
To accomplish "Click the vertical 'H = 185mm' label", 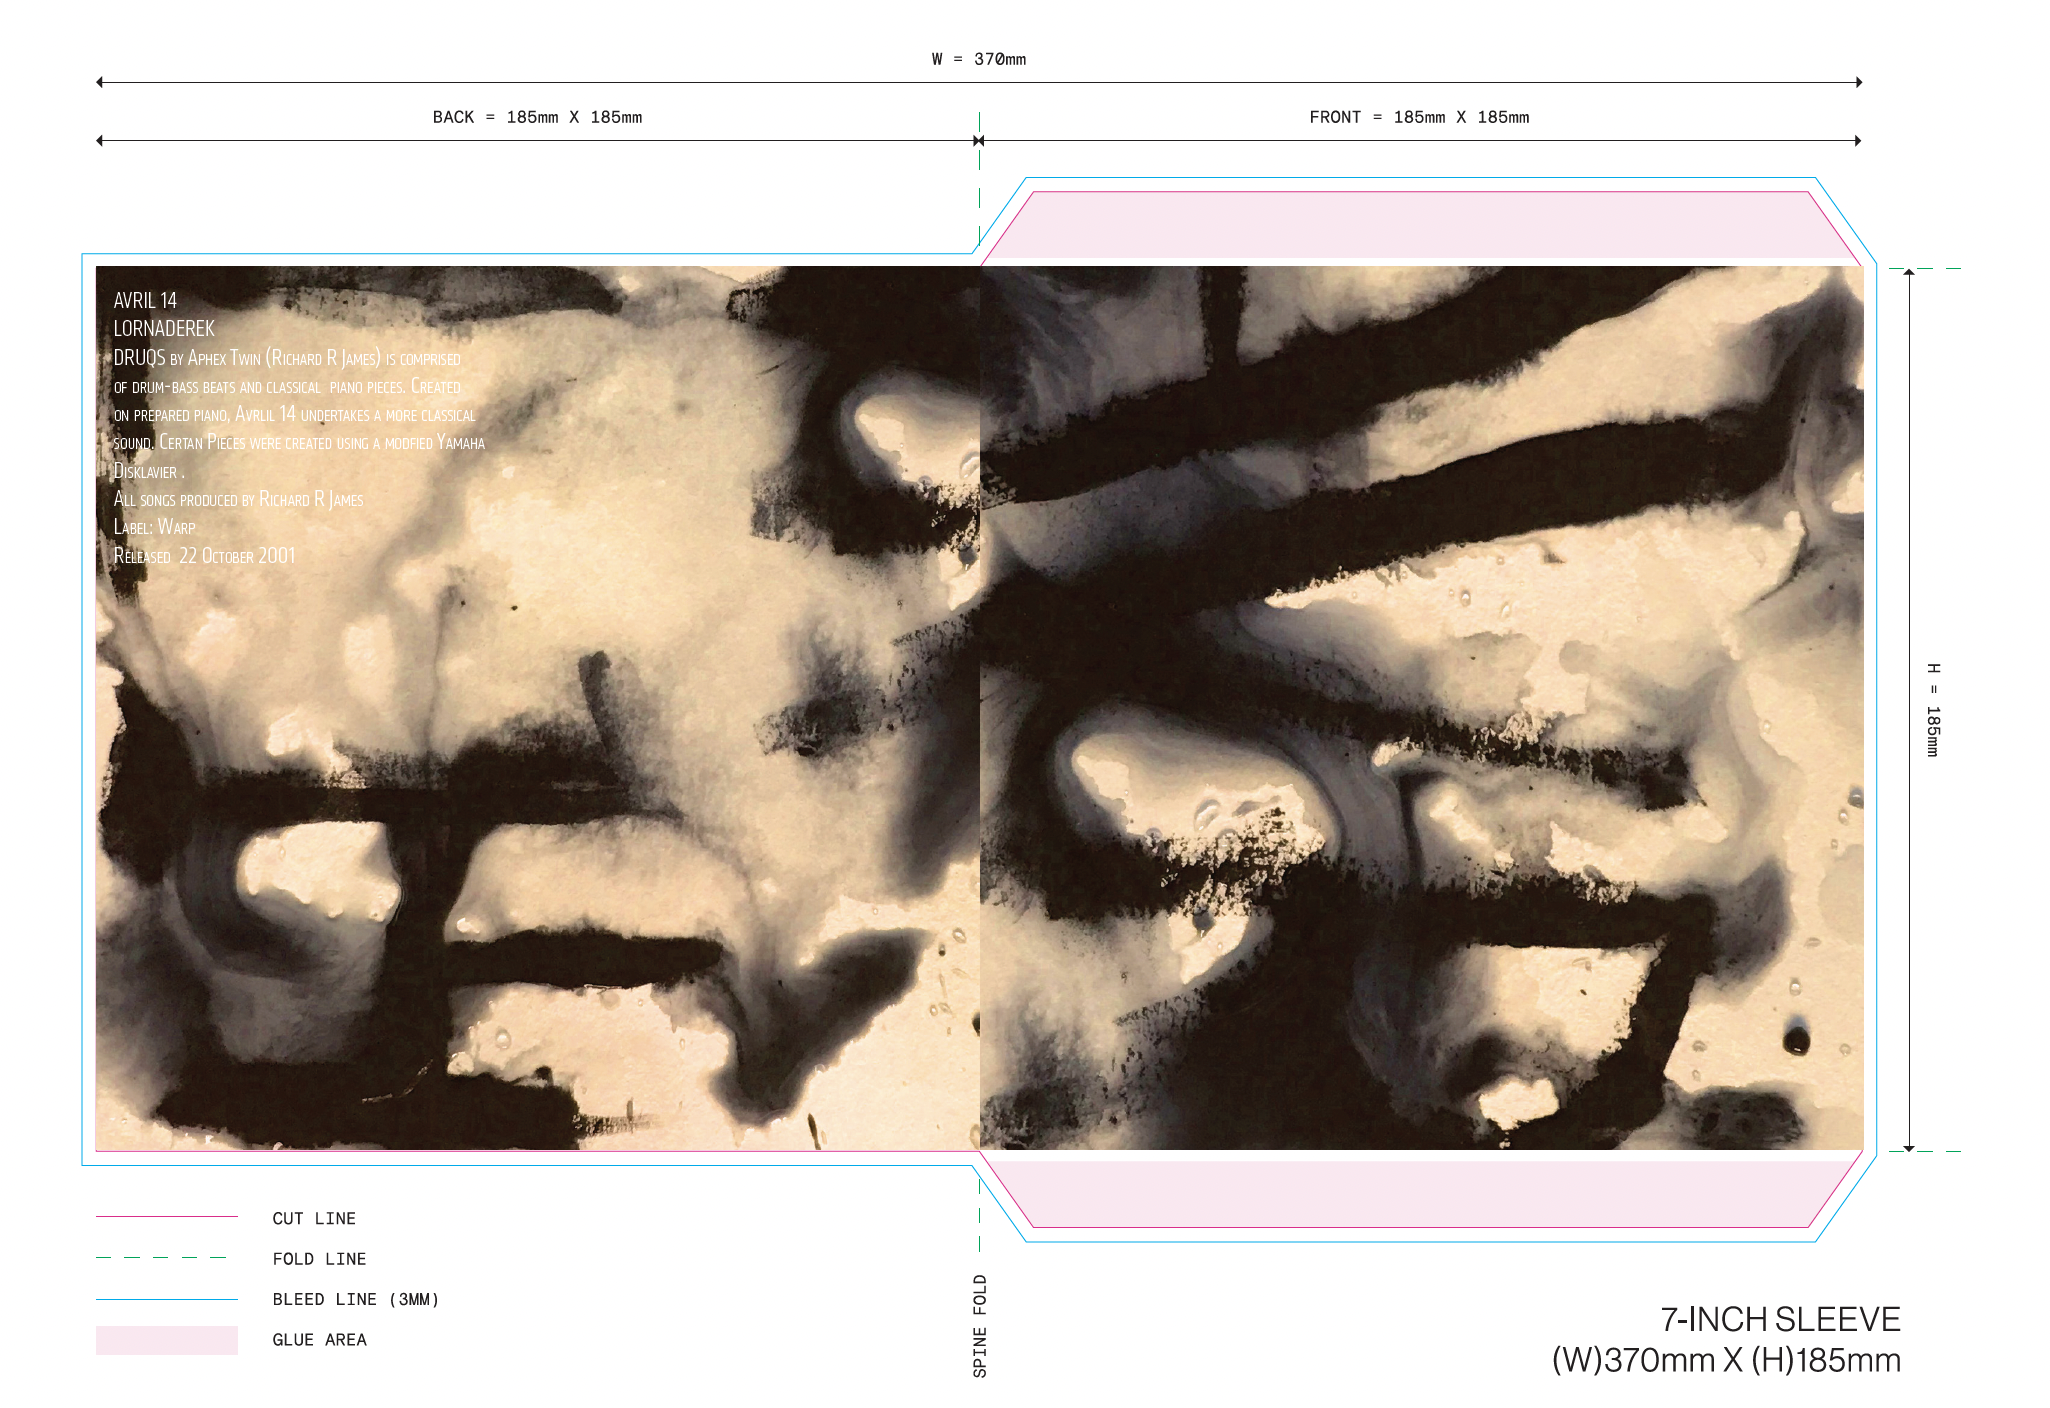I will click(x=1933, y=709).
